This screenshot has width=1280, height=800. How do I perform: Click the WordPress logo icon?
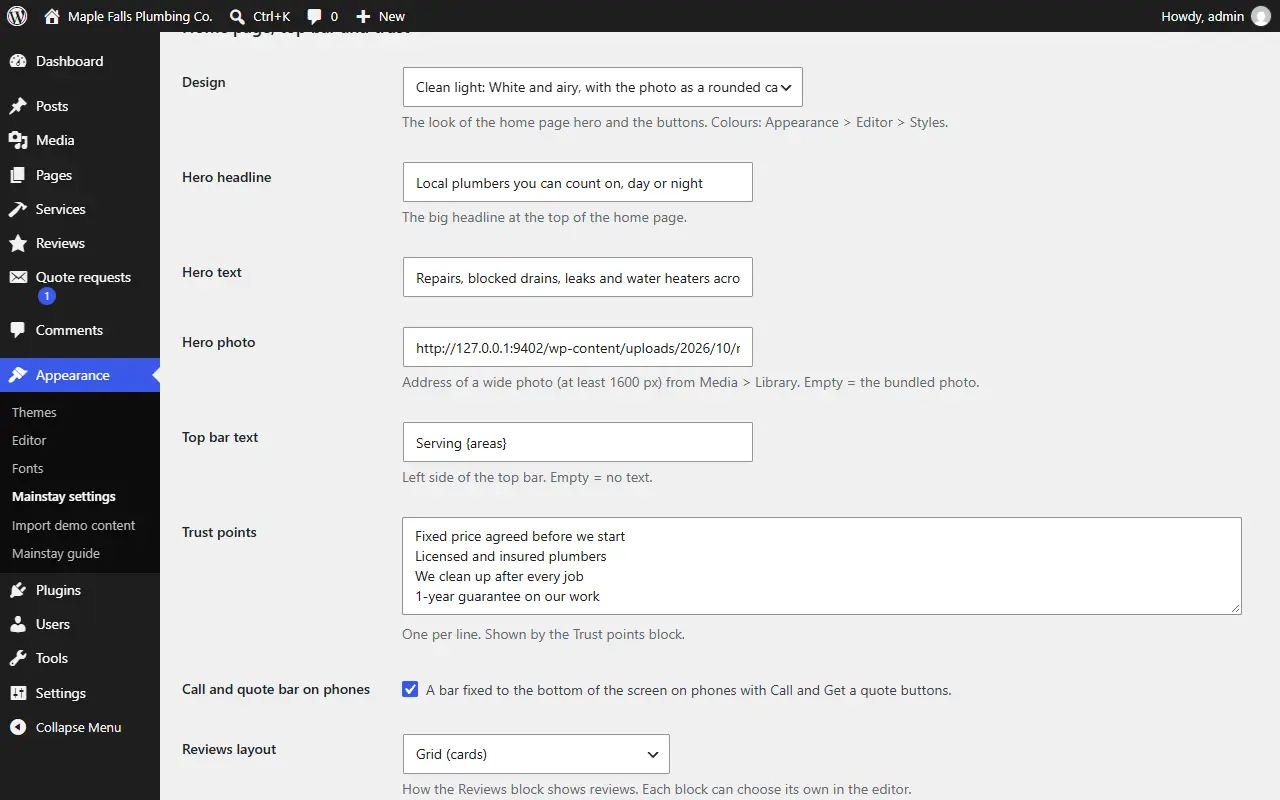[x=17, y=16]
